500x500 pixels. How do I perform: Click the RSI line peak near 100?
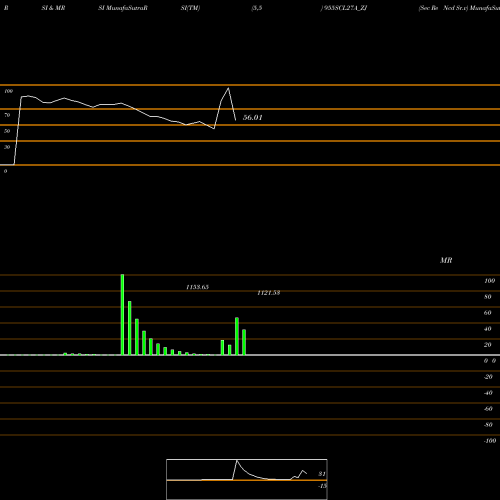point(228,88)
